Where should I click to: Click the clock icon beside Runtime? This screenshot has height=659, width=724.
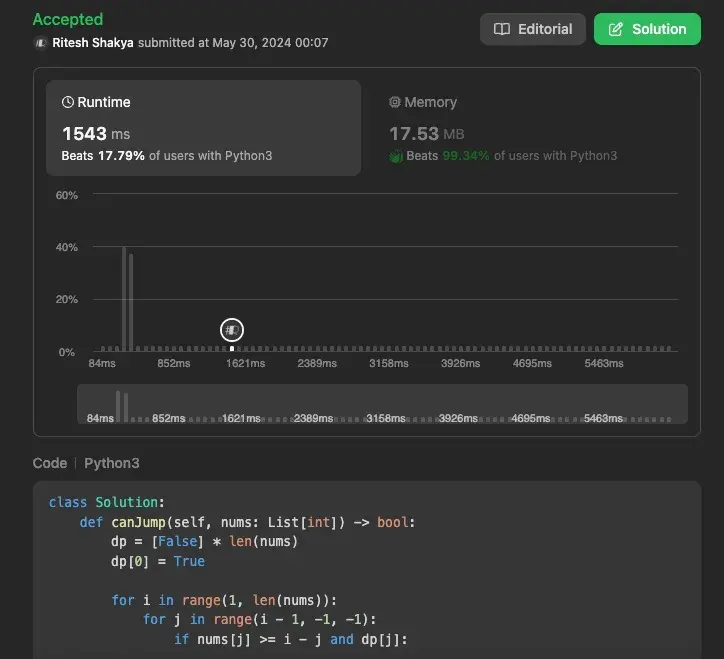[x=68, y=102]
